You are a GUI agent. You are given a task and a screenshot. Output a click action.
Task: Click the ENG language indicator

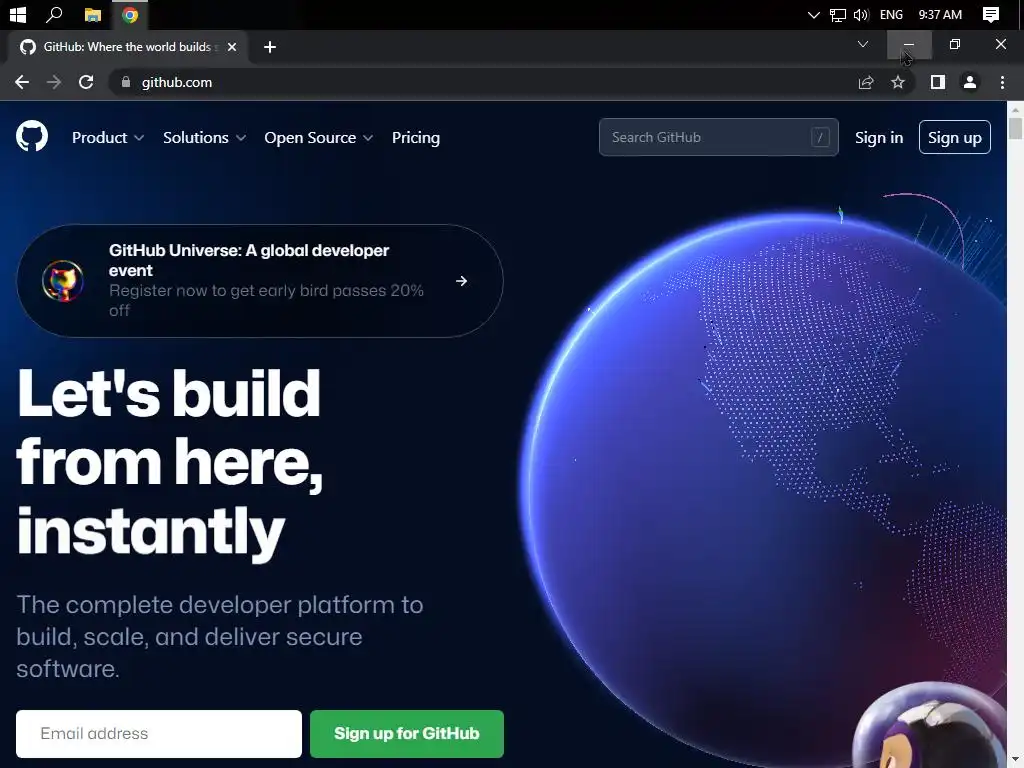[891, 14]
